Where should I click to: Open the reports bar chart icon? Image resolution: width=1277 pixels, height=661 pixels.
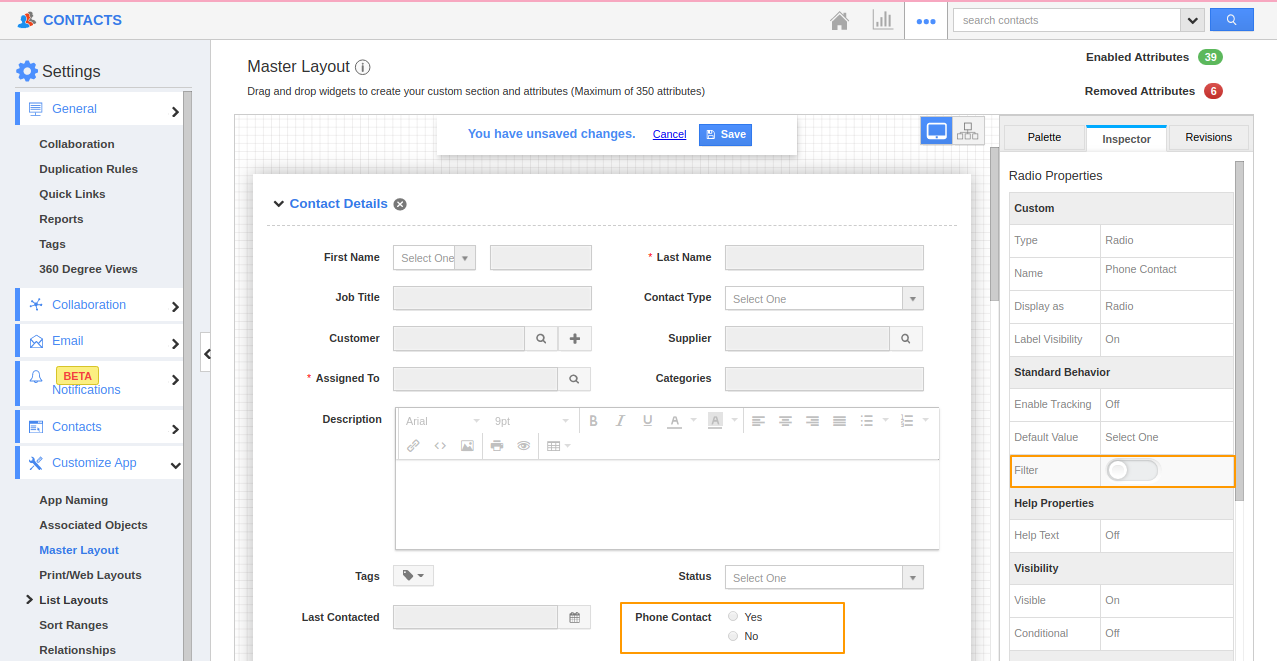(882, 20)
